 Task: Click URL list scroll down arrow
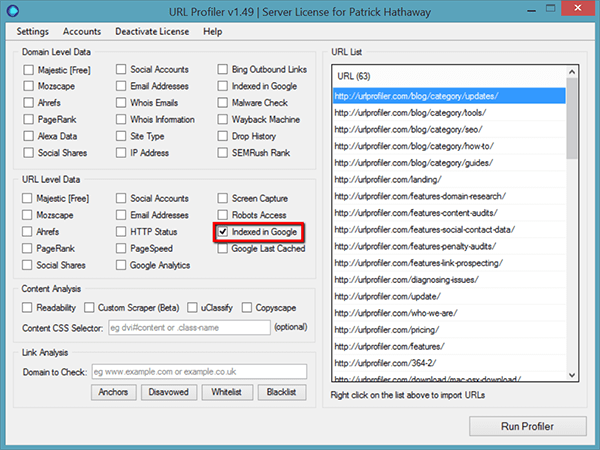[572, 375]
